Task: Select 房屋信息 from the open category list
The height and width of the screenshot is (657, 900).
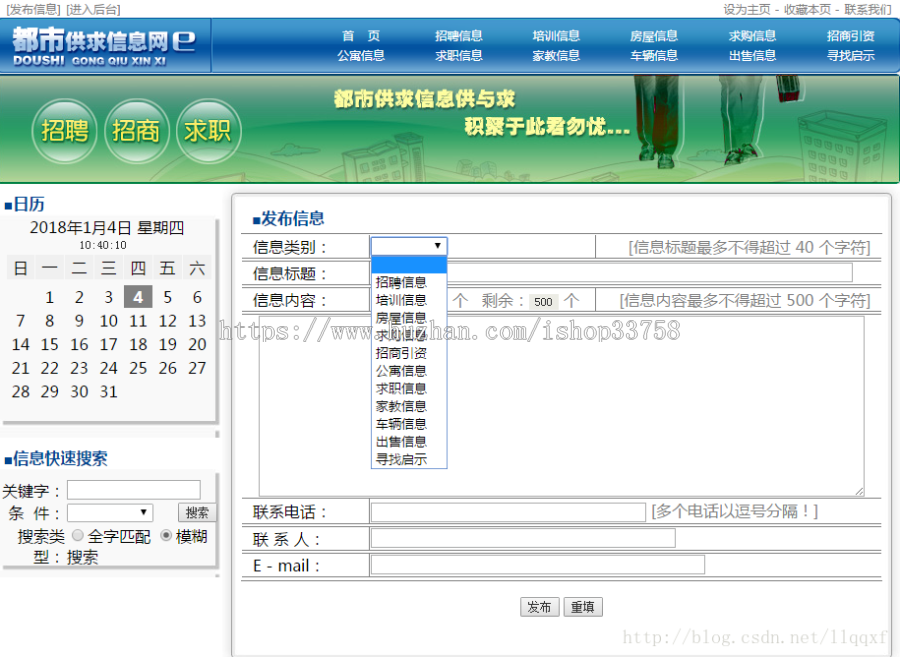Action: tap(401, 318)
